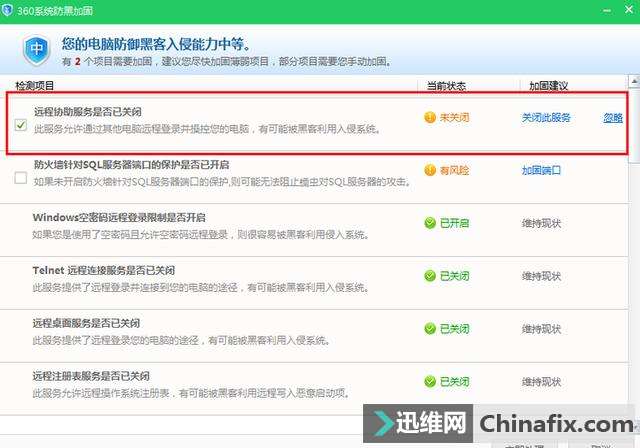Select the 远程注册表服务是否已关闭 title
Image resolution: width=640 pixels, height=448 pixels.
pos(91,376)
